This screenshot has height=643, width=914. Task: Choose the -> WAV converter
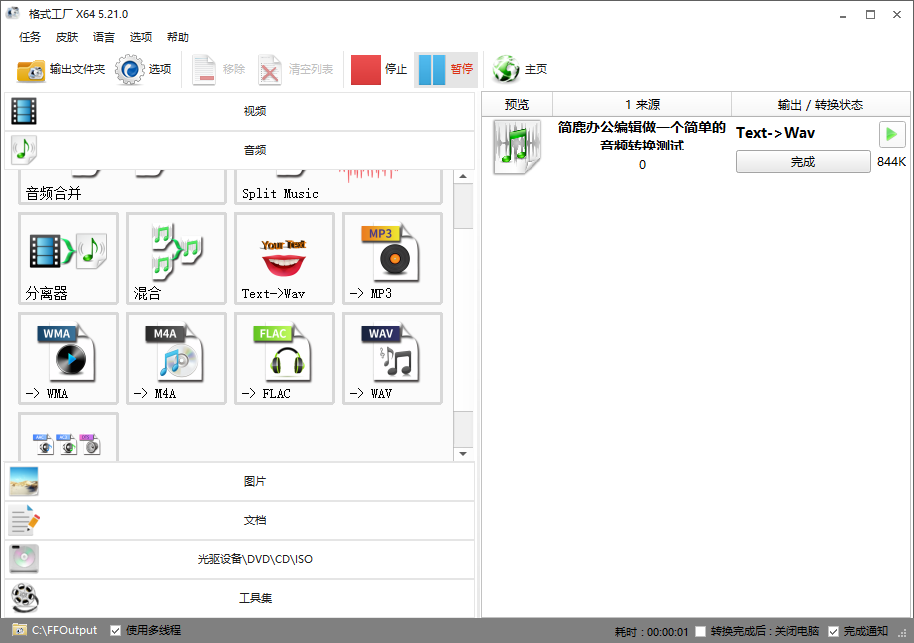click(392, 359)
